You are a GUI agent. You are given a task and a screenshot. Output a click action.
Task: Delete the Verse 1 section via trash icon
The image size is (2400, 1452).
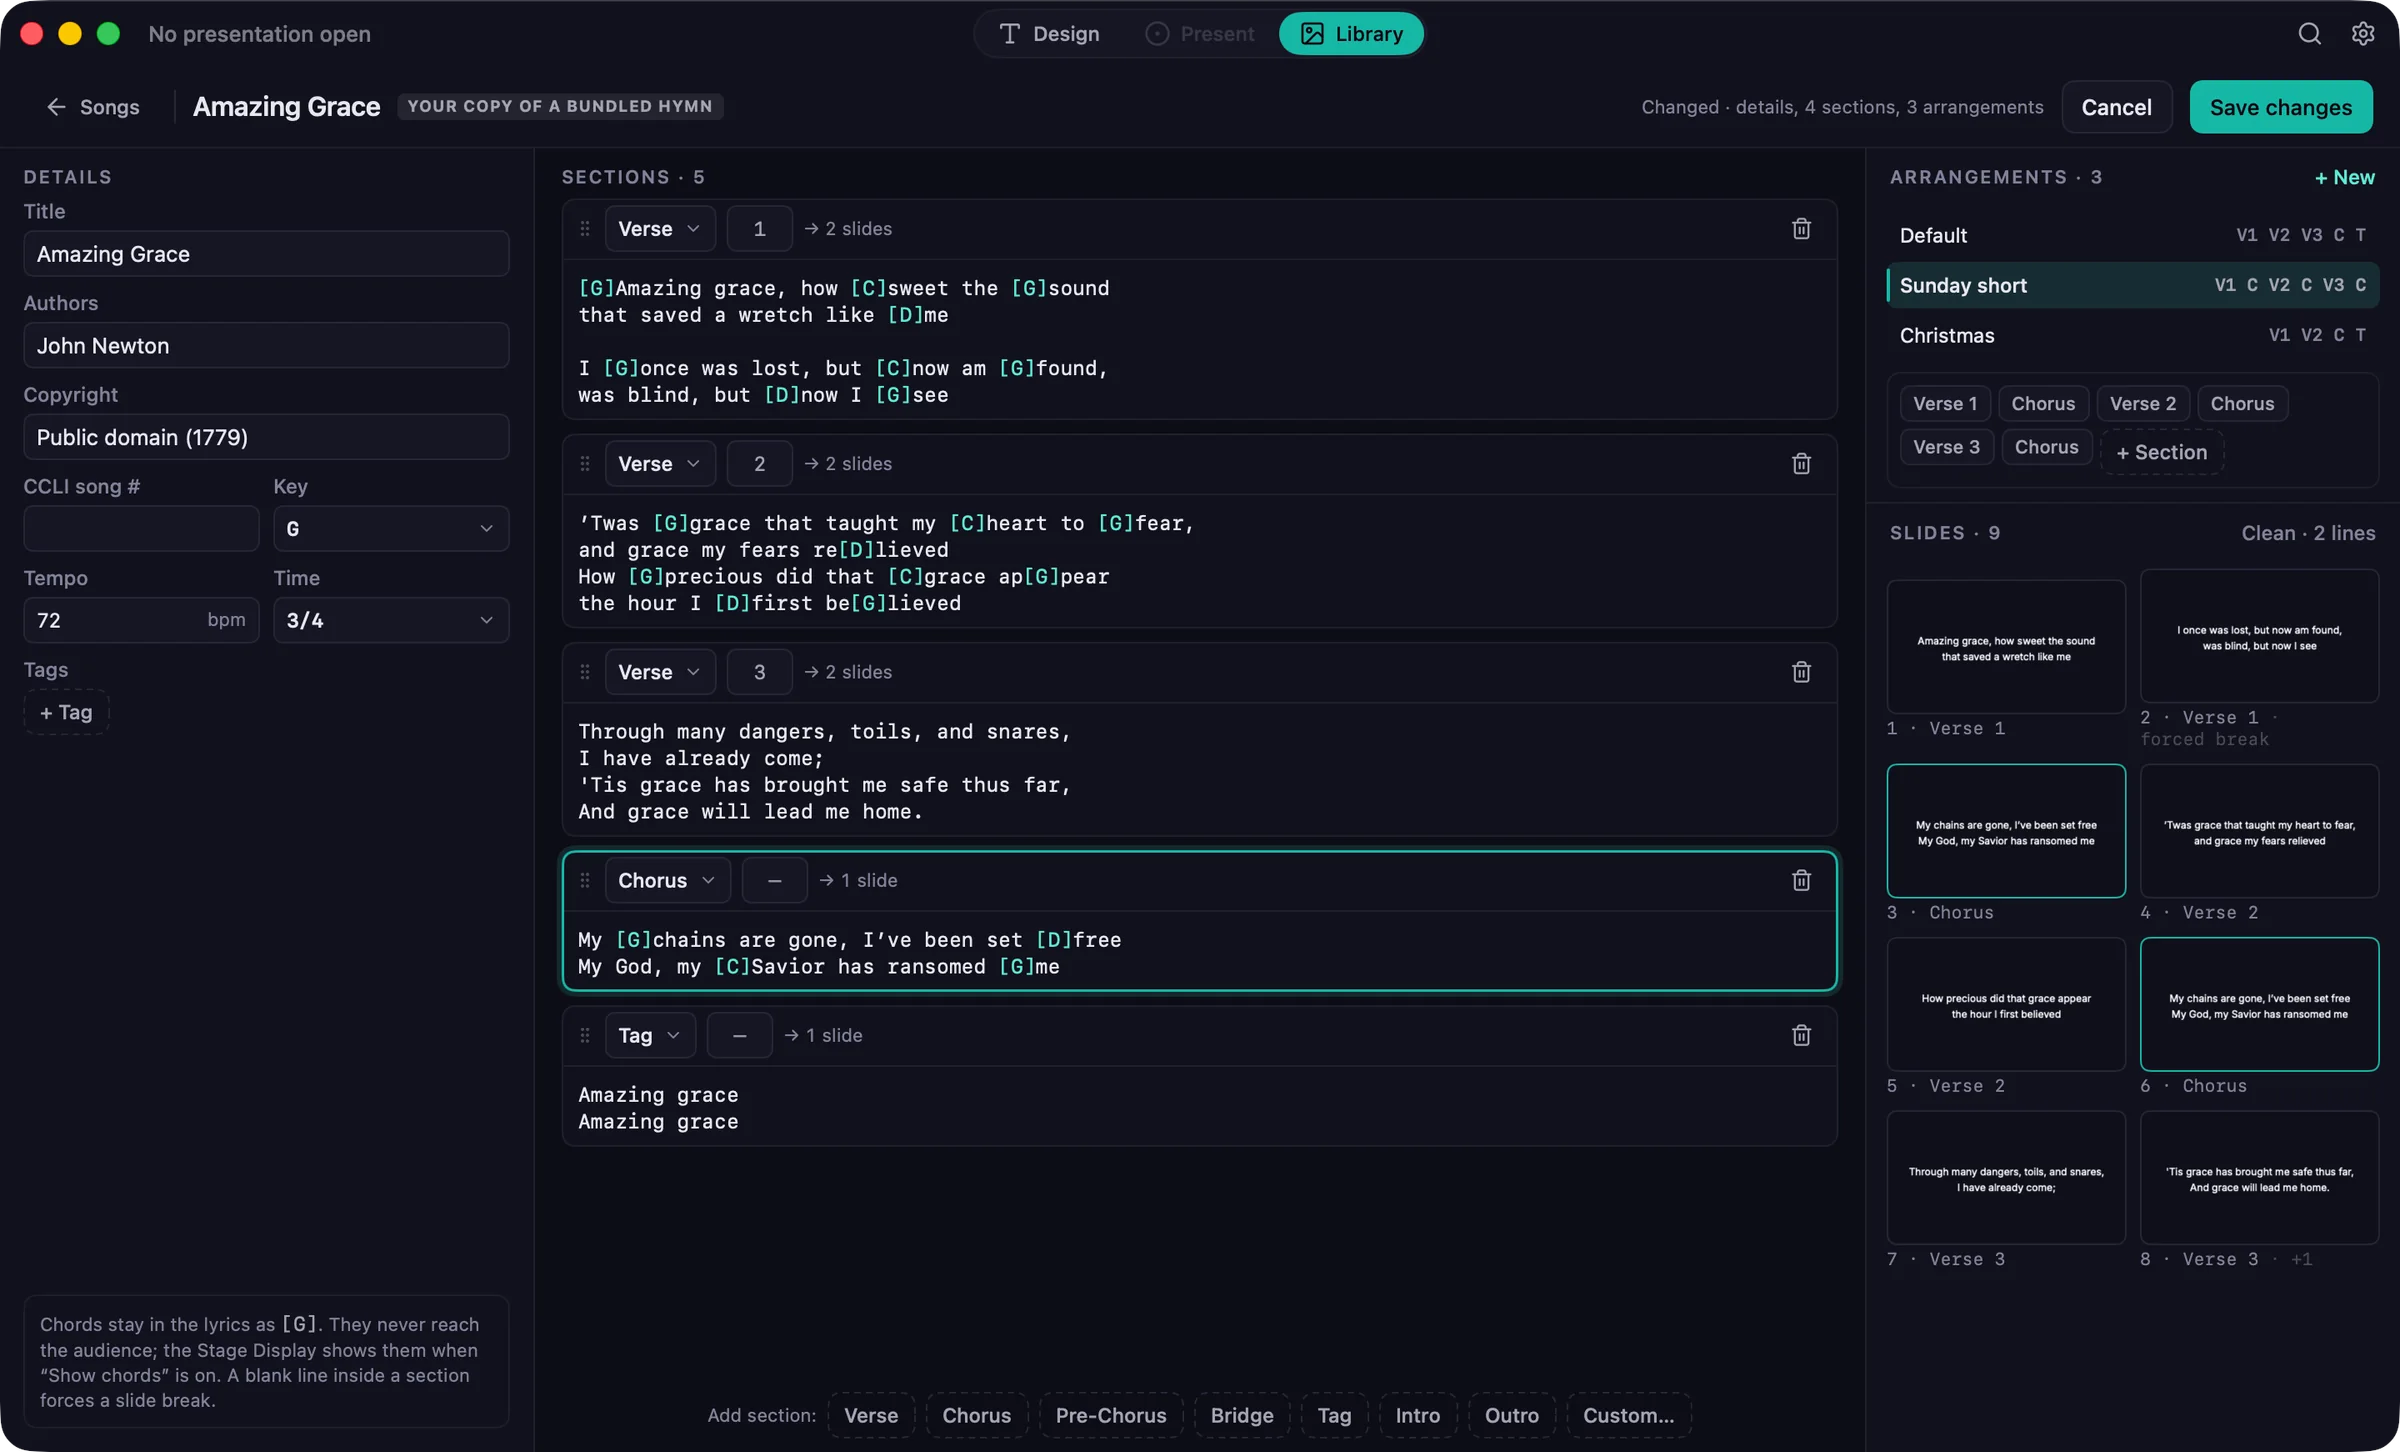[1801, 229]
